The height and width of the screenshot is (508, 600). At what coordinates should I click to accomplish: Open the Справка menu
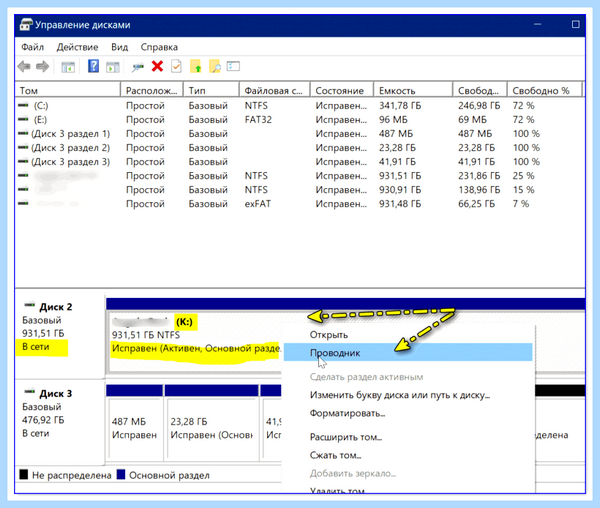click(159, 47)
